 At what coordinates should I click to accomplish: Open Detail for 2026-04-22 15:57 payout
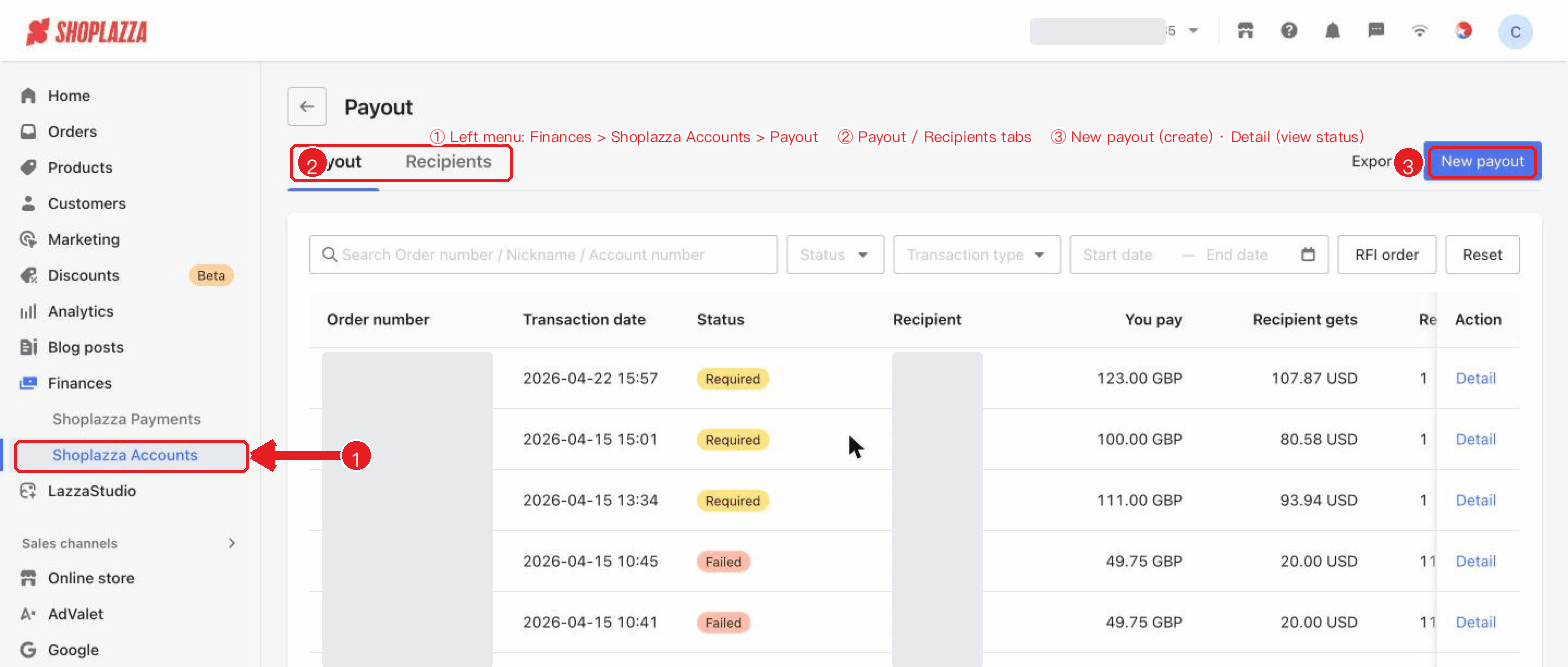[x=1476, y=379]
